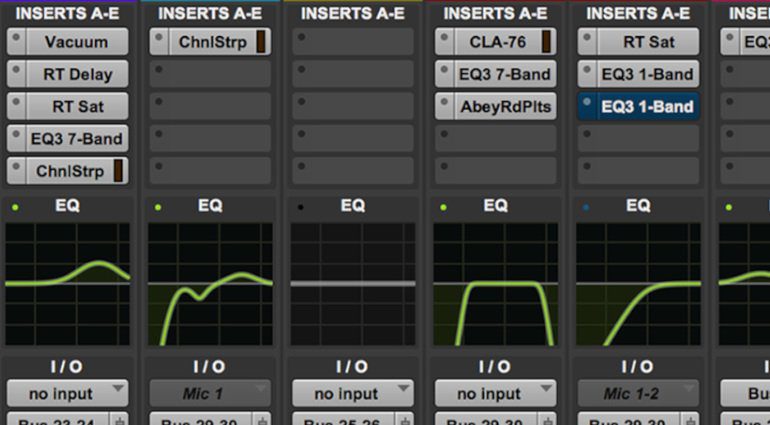770x425 pixels.
Task: Click empty insert slot directly below CLA-76's AbeyRdPlts
Action: tap(495, 139)
